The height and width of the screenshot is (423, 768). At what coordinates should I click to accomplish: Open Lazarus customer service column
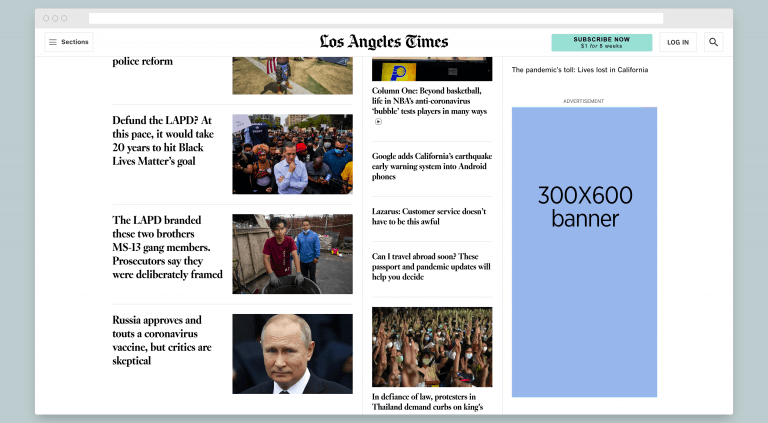coord(429,216)
